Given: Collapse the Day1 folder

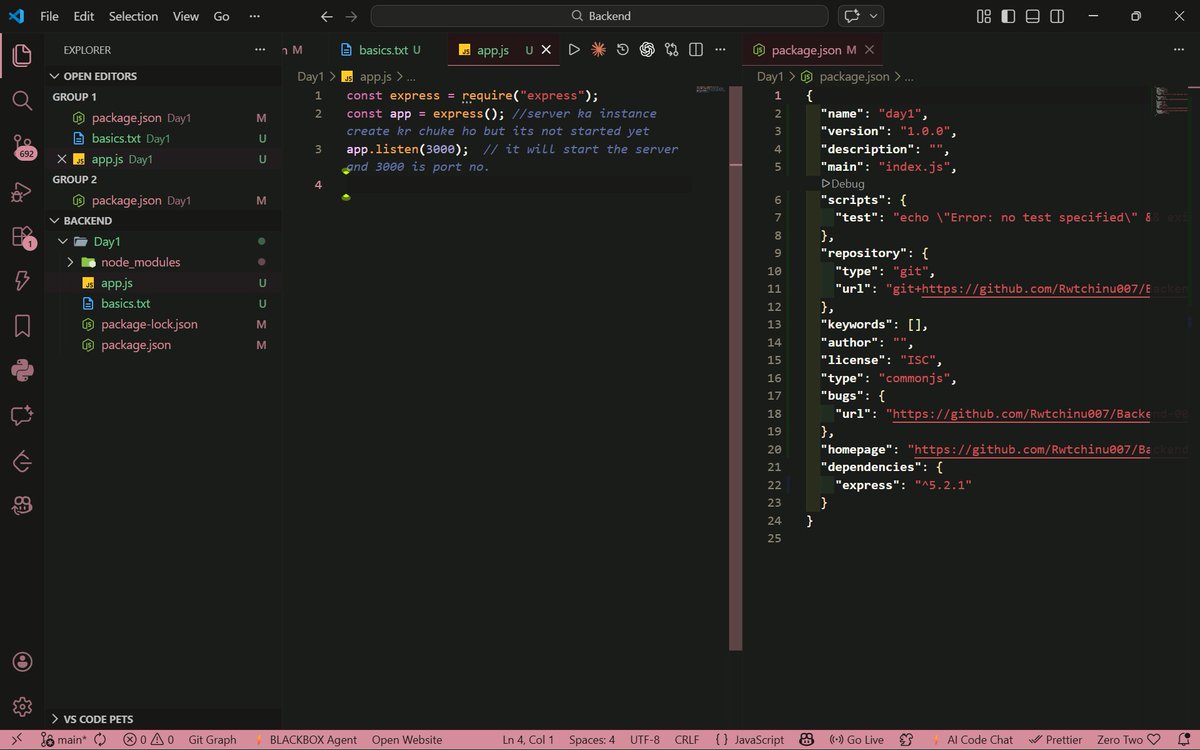Looking at the screenshot, I should [64, 241].
